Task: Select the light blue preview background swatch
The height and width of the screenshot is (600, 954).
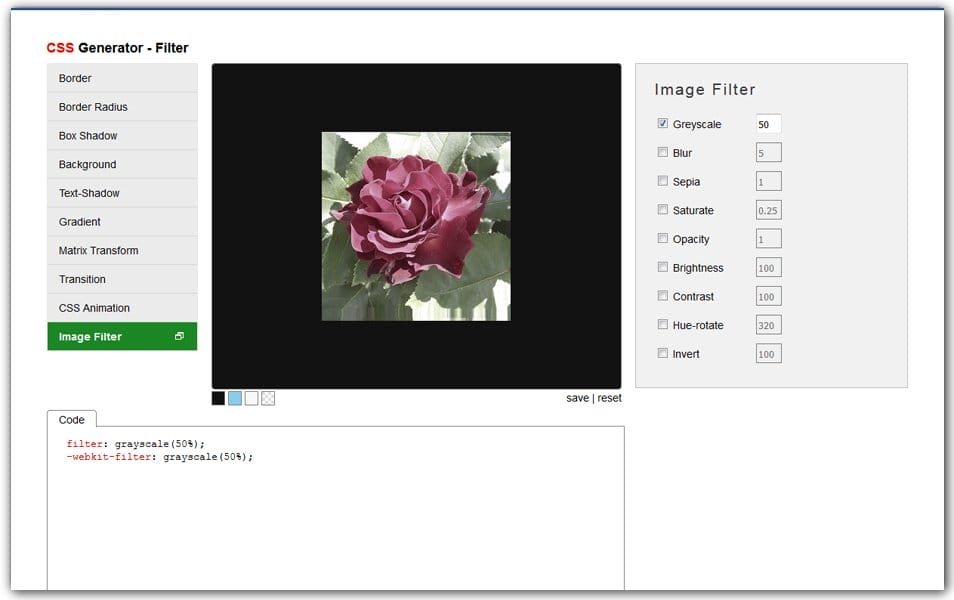Action: point(234,398)
